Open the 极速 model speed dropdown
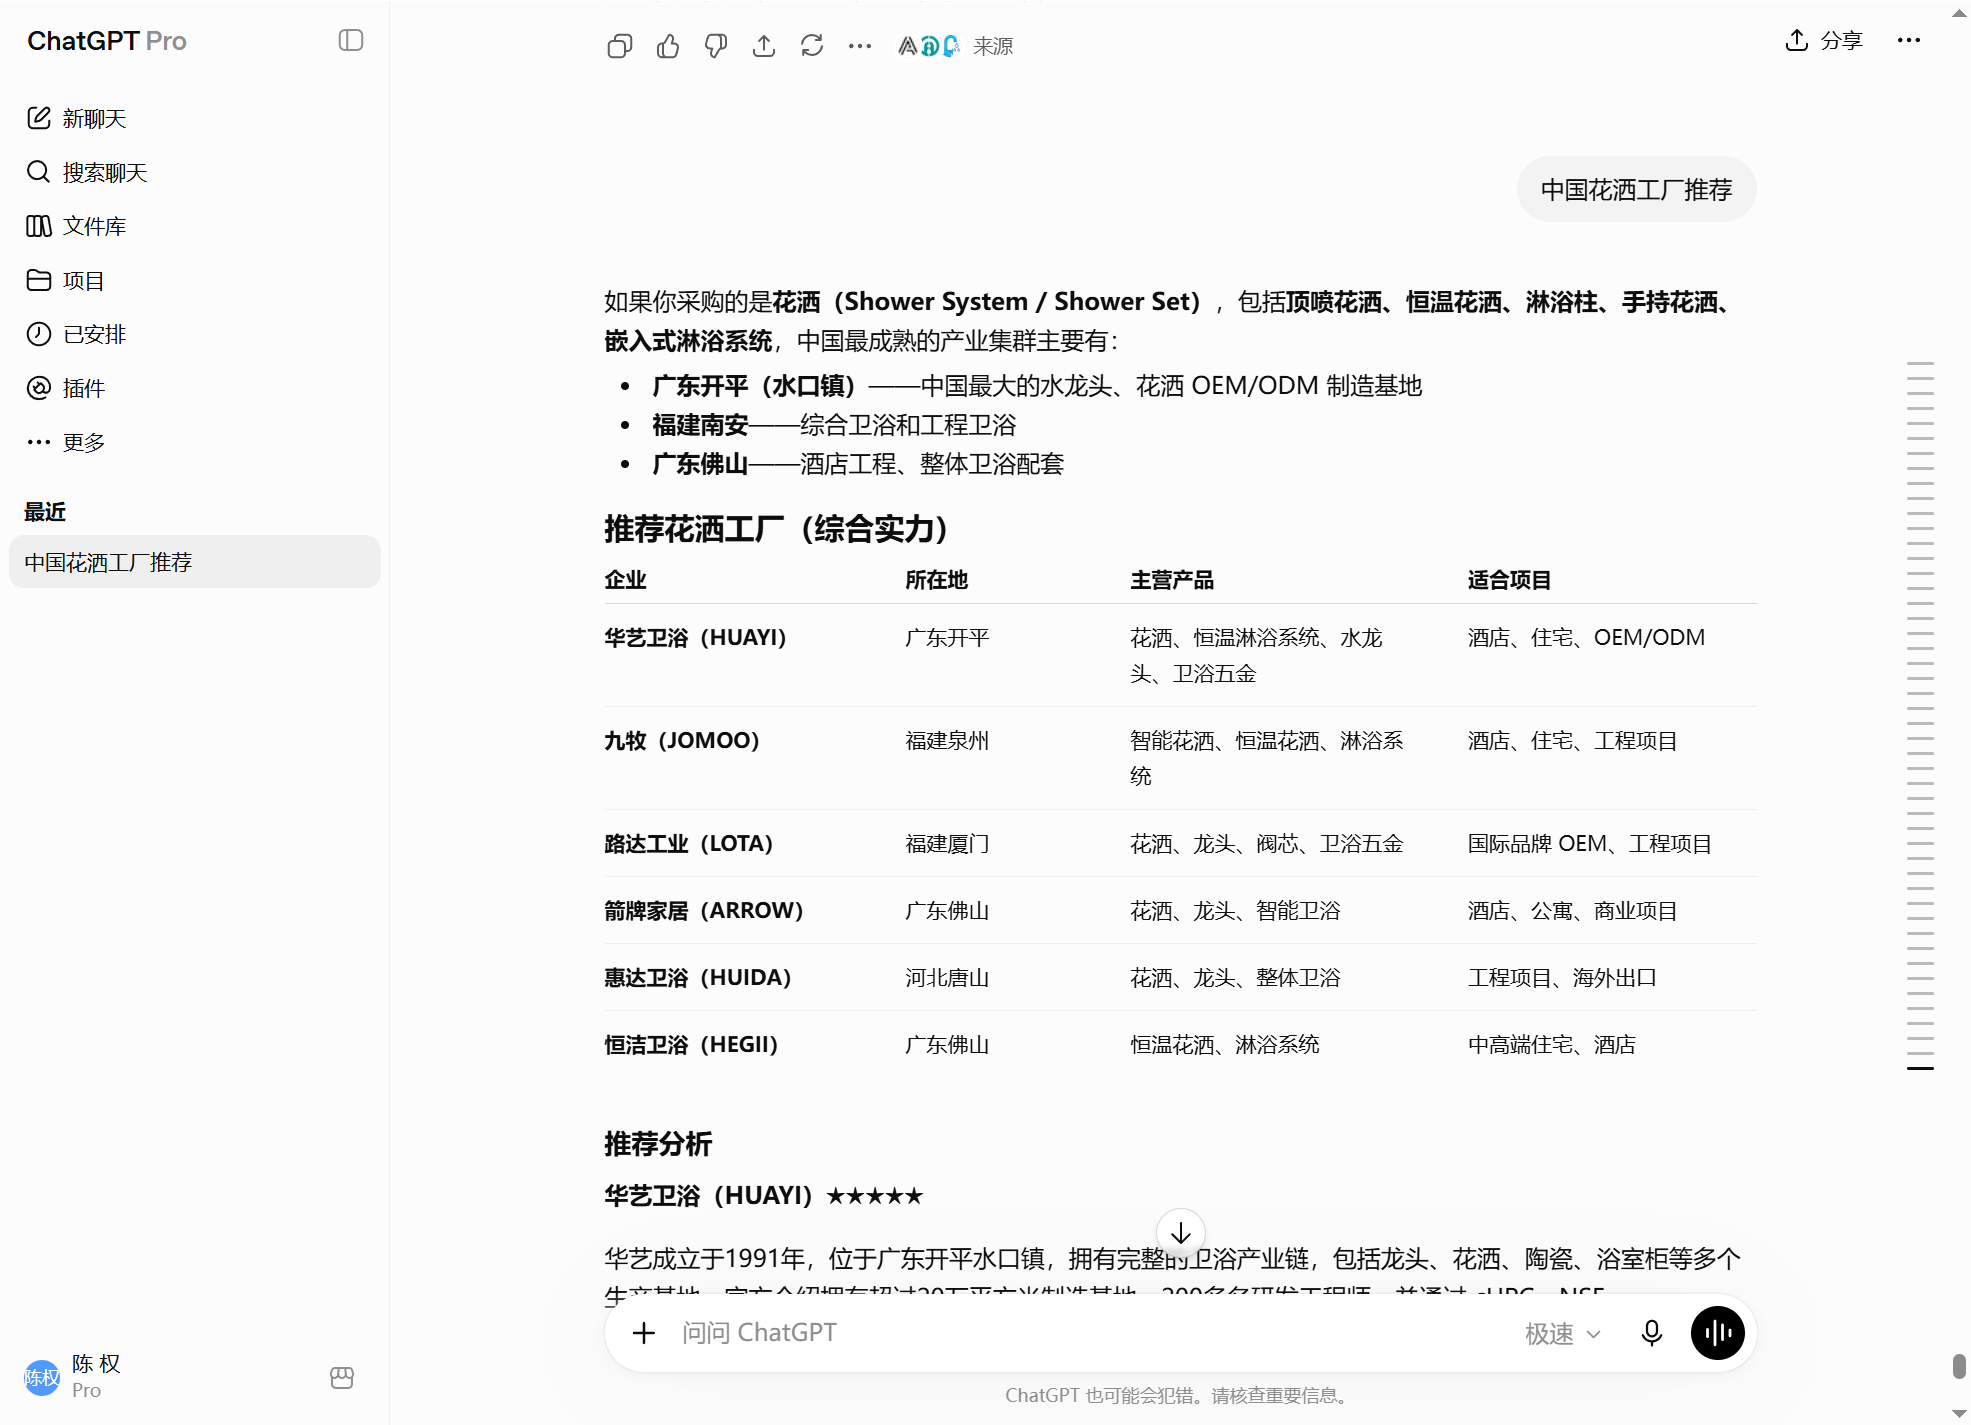 [1562, 1333]
